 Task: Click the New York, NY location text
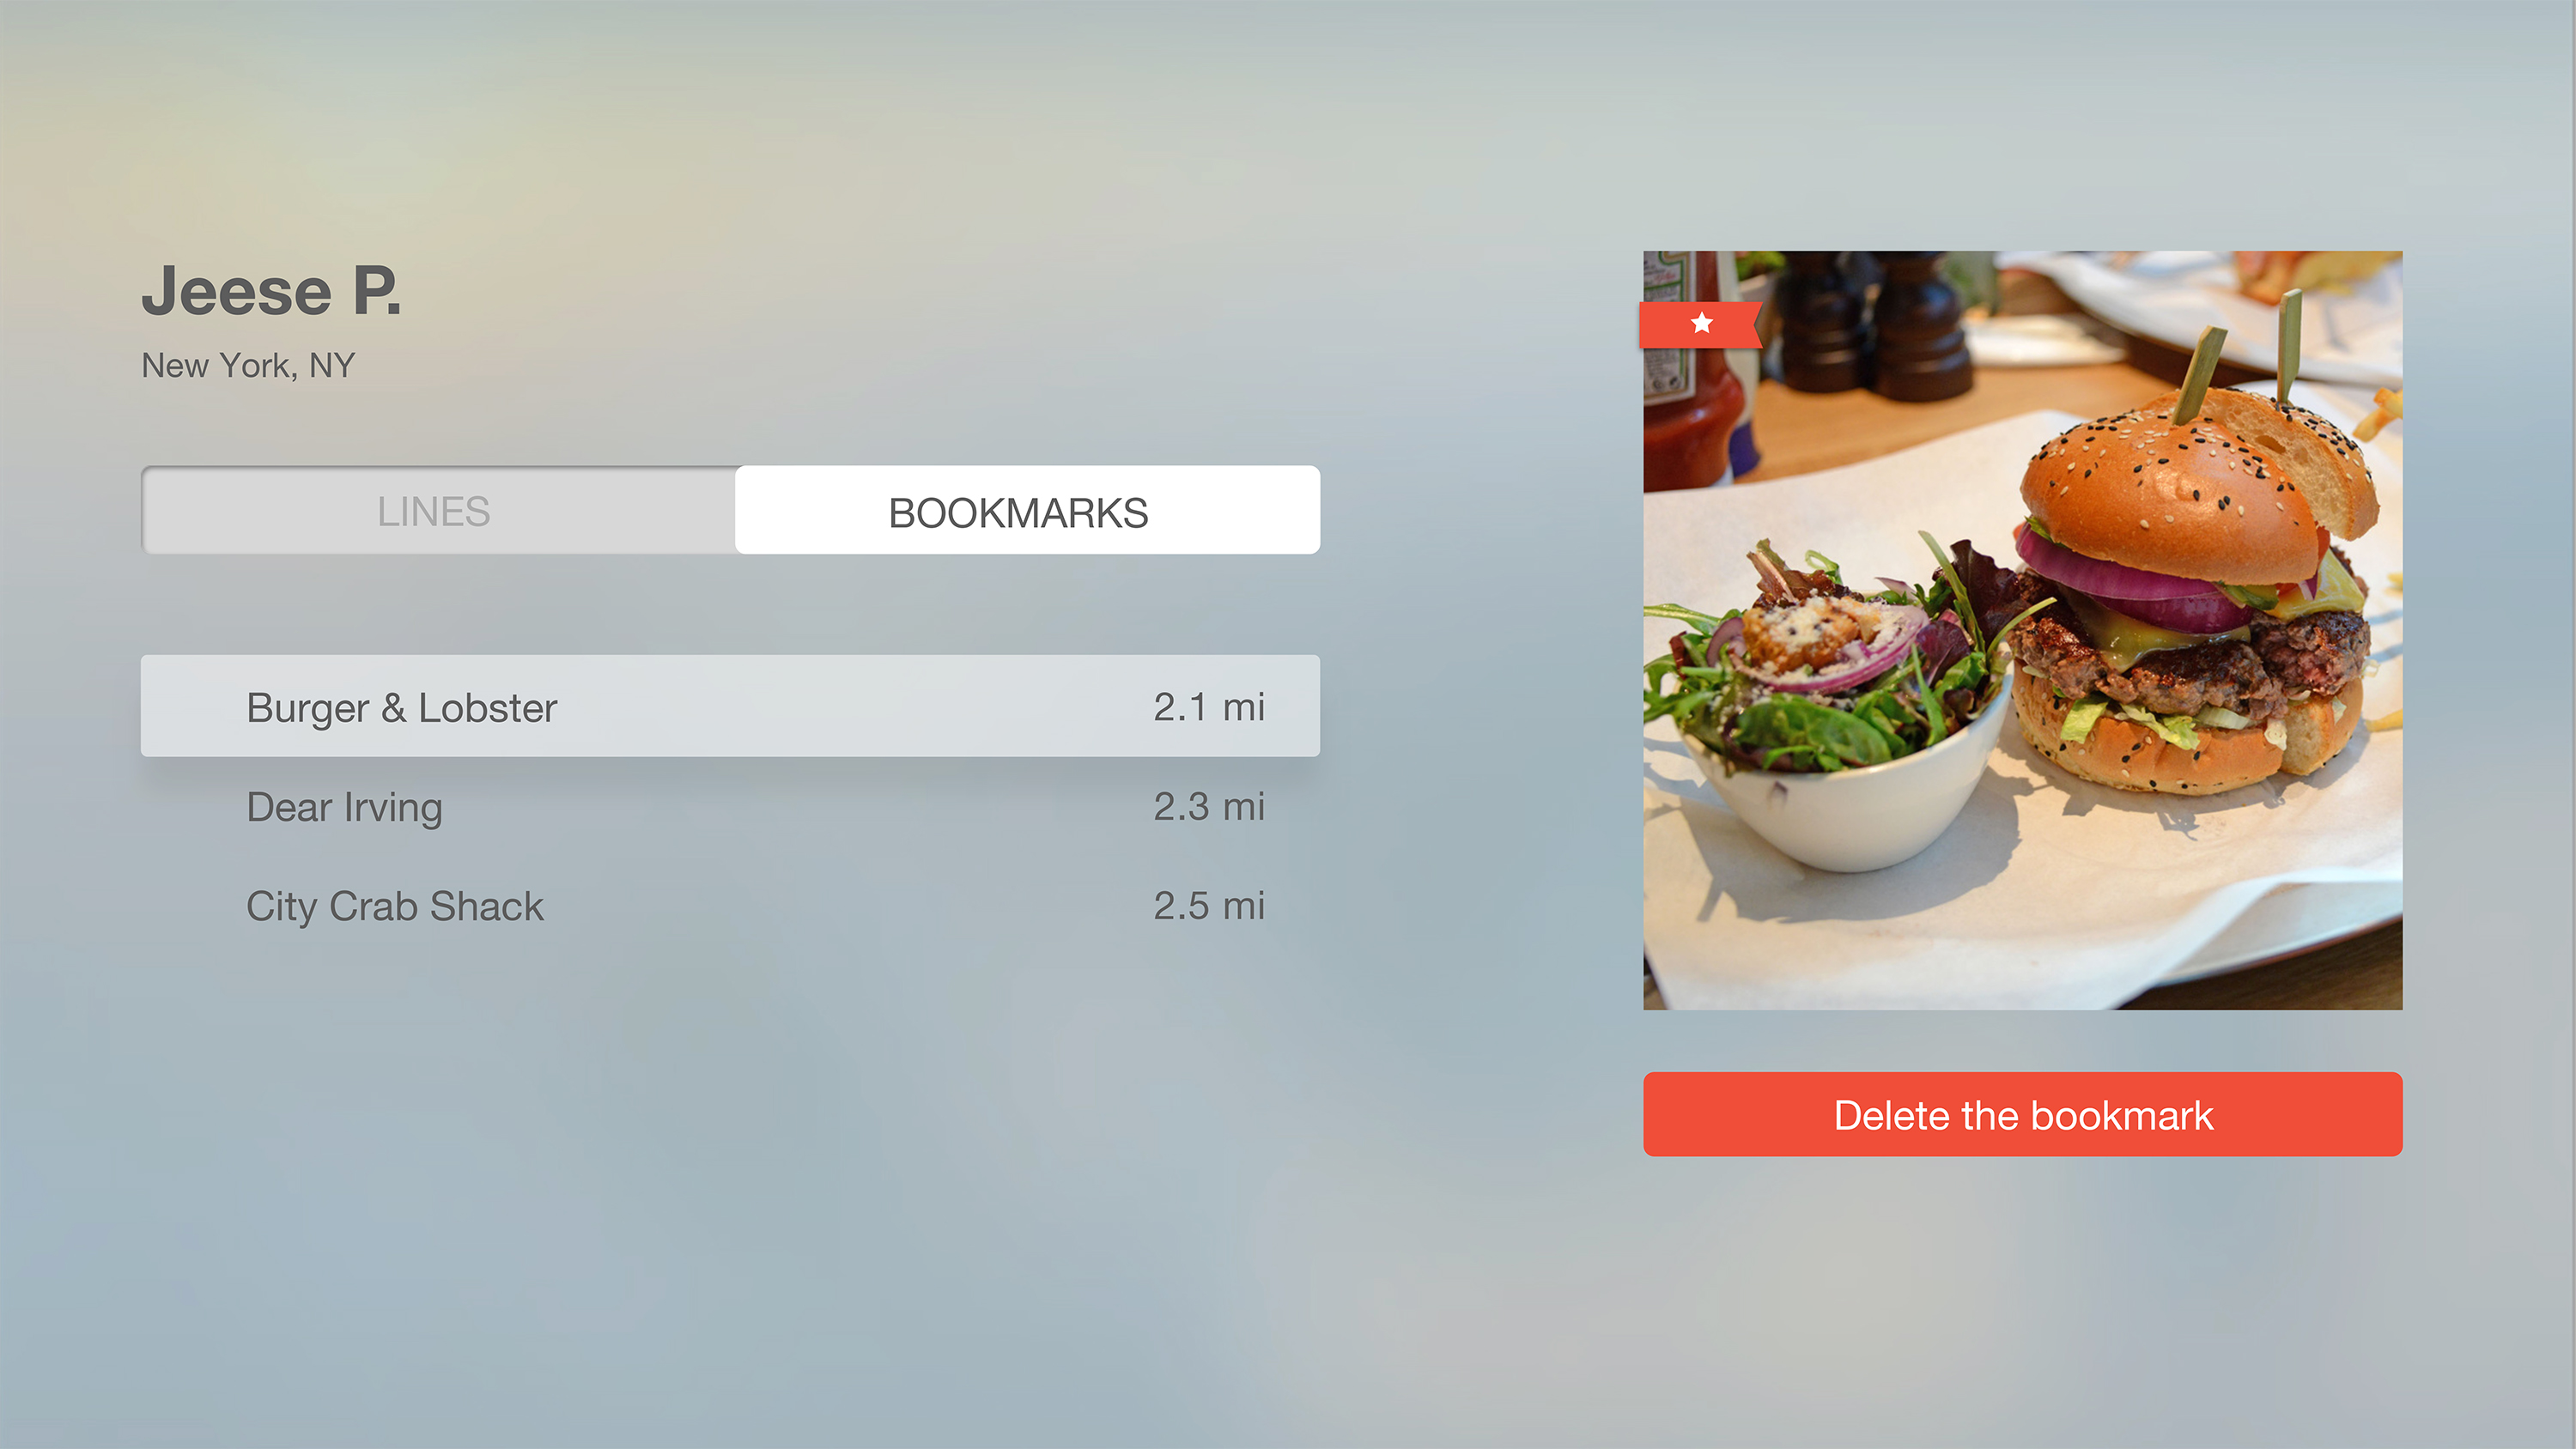click(248, 366)
